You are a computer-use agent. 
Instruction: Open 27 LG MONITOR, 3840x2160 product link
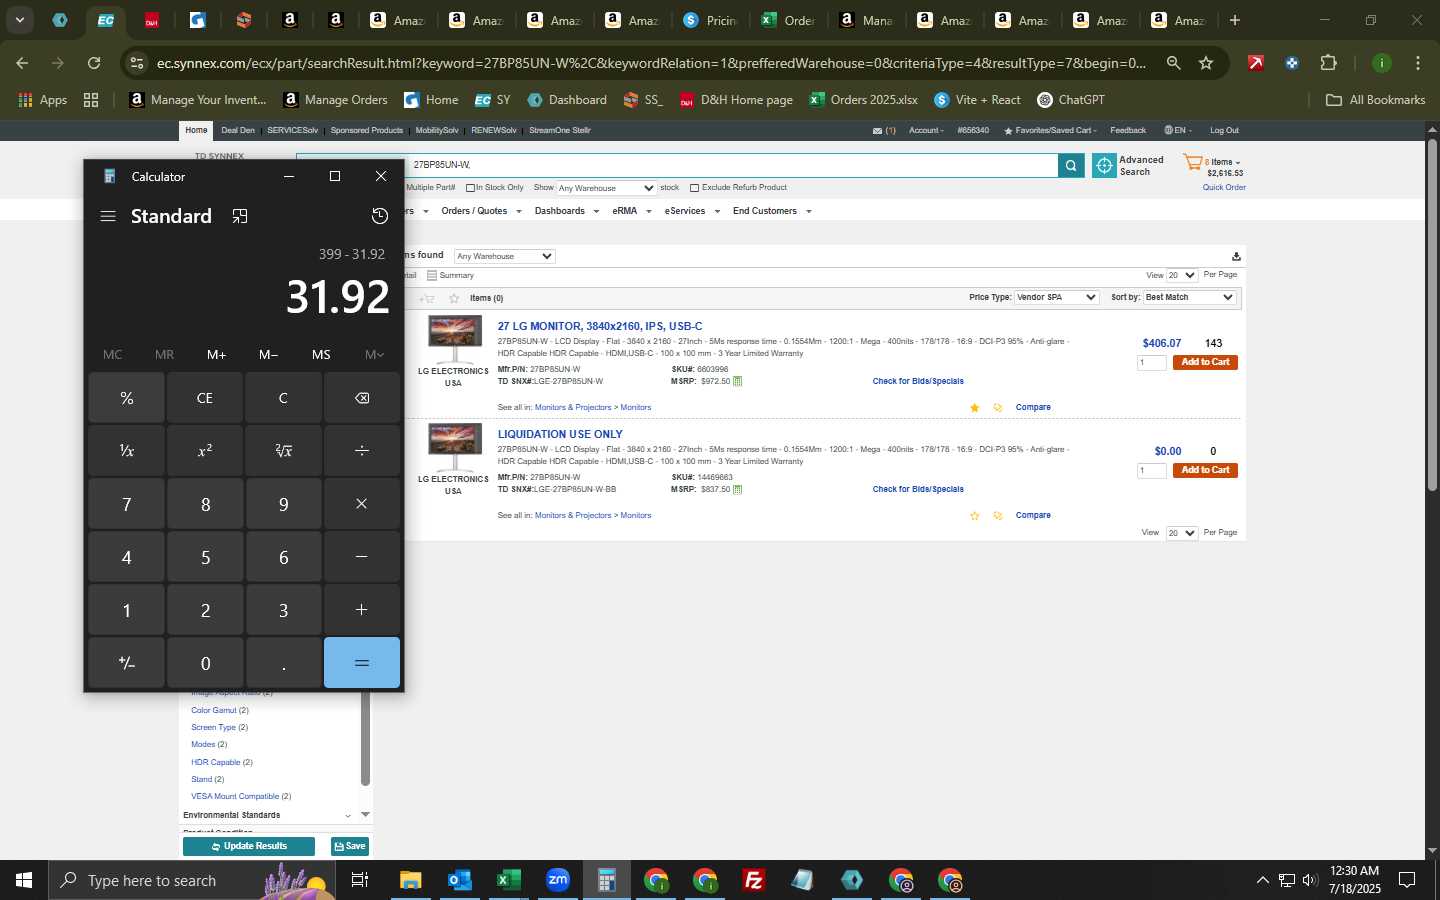600,326
